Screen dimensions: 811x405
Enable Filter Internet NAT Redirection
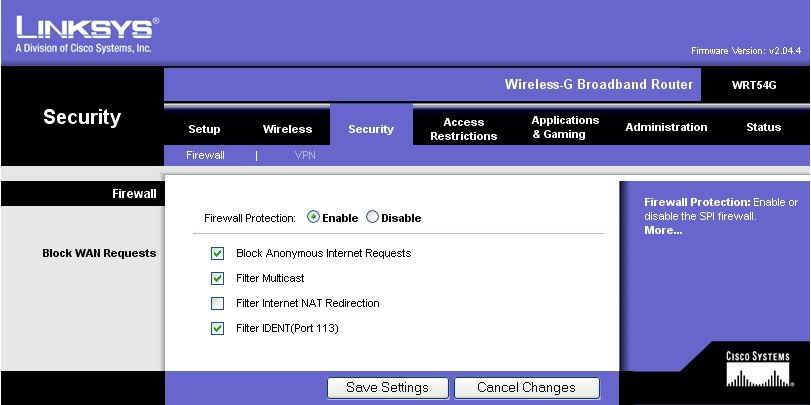point(217,303)
